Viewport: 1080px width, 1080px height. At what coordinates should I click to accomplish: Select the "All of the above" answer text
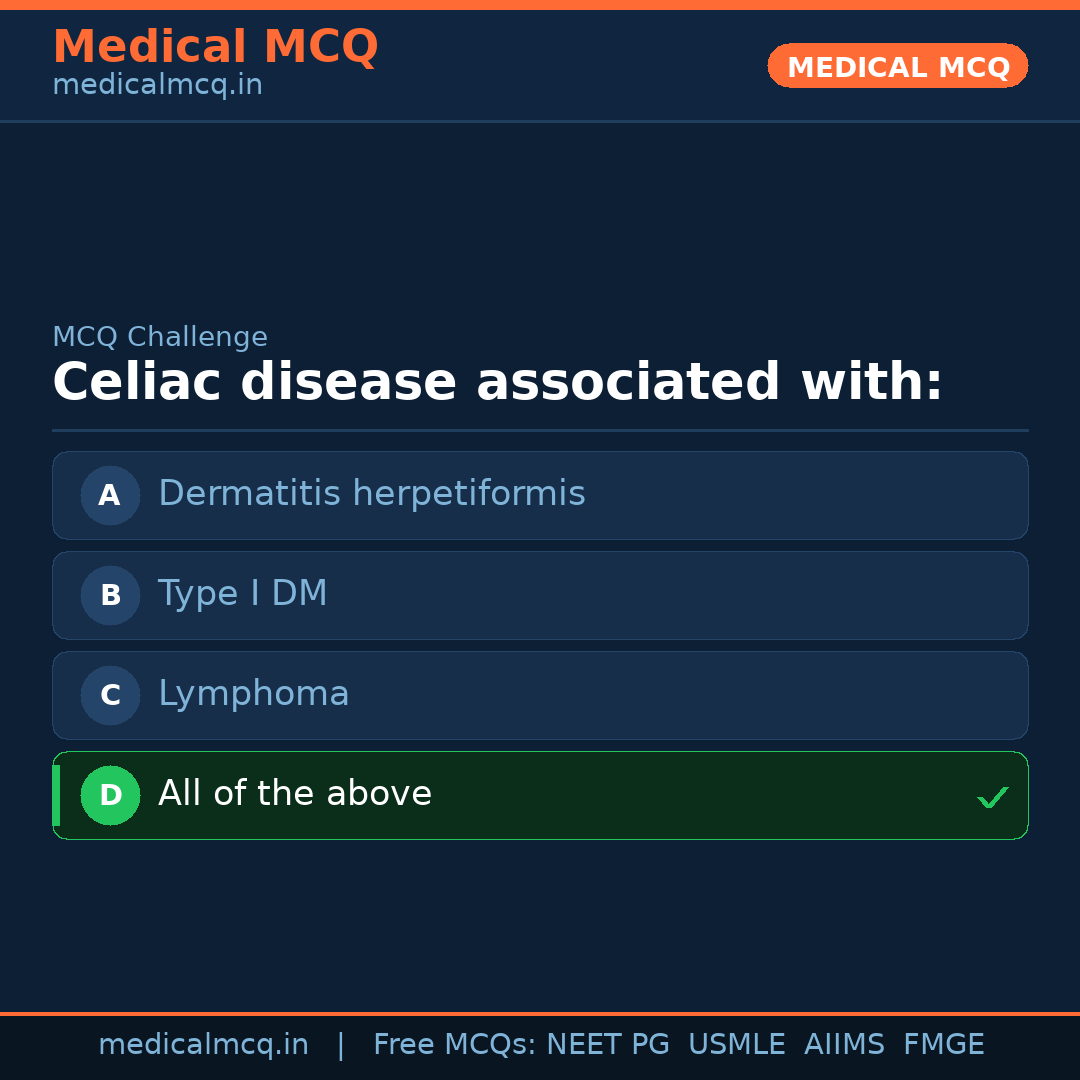point(295,794)
